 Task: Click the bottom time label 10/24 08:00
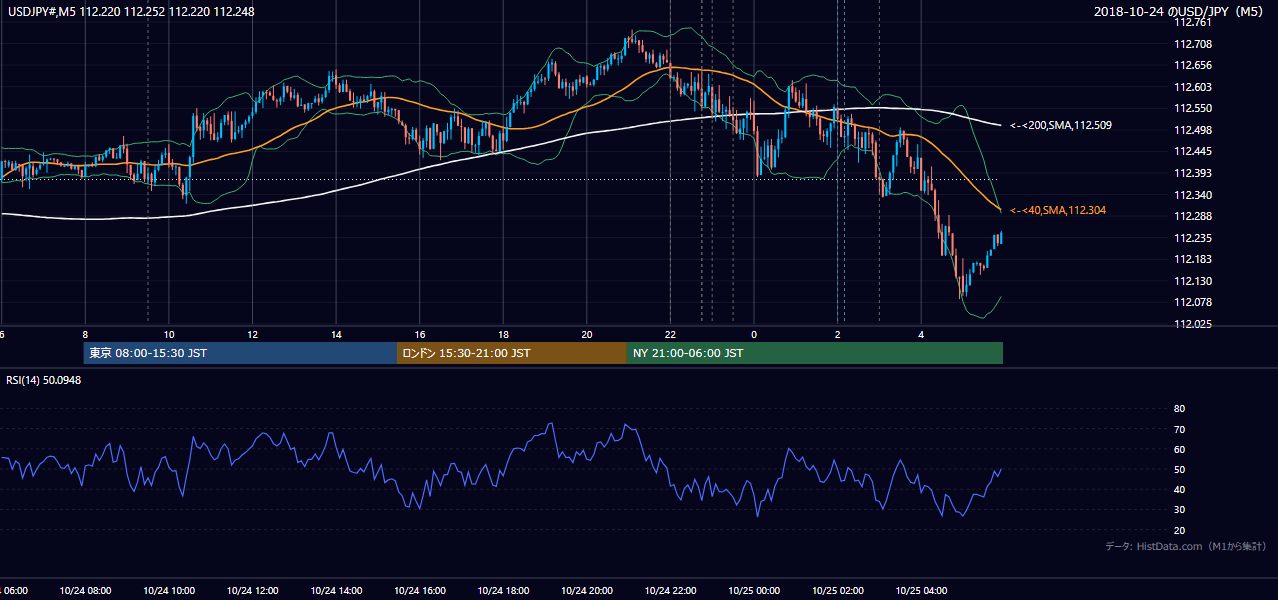pos(84,591)
